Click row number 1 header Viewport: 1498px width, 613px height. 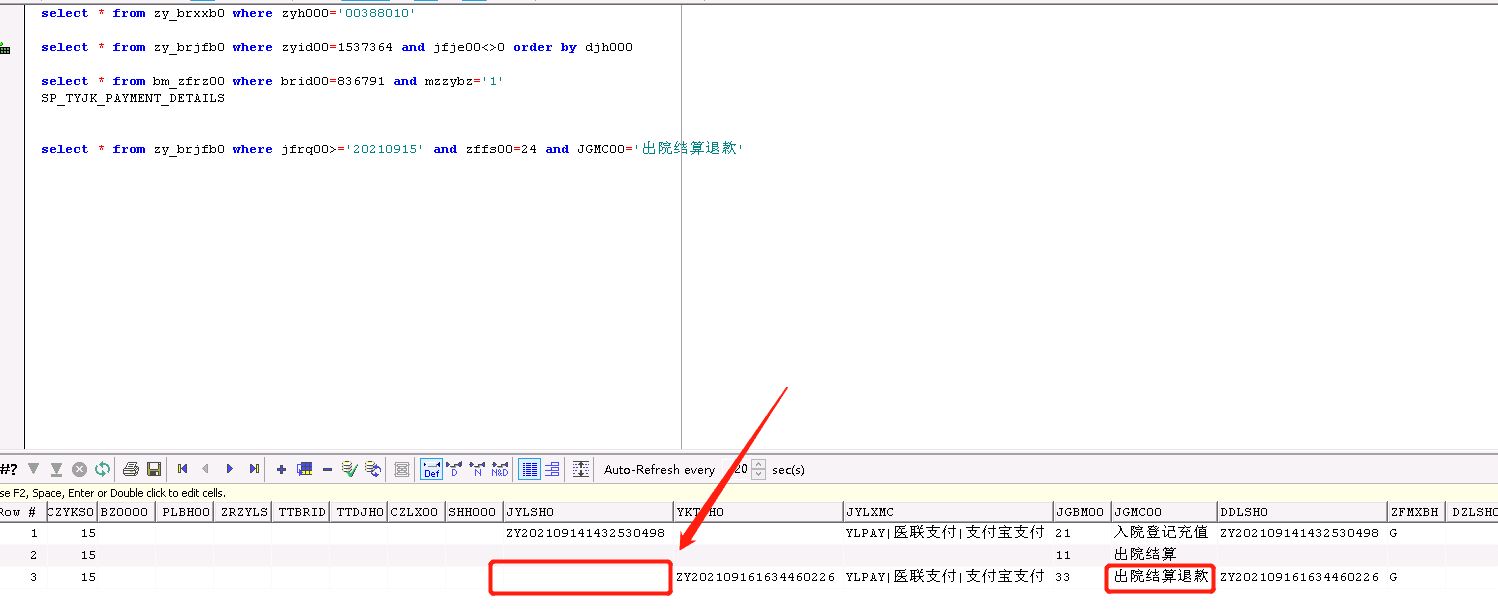click(x=21, y=533)
